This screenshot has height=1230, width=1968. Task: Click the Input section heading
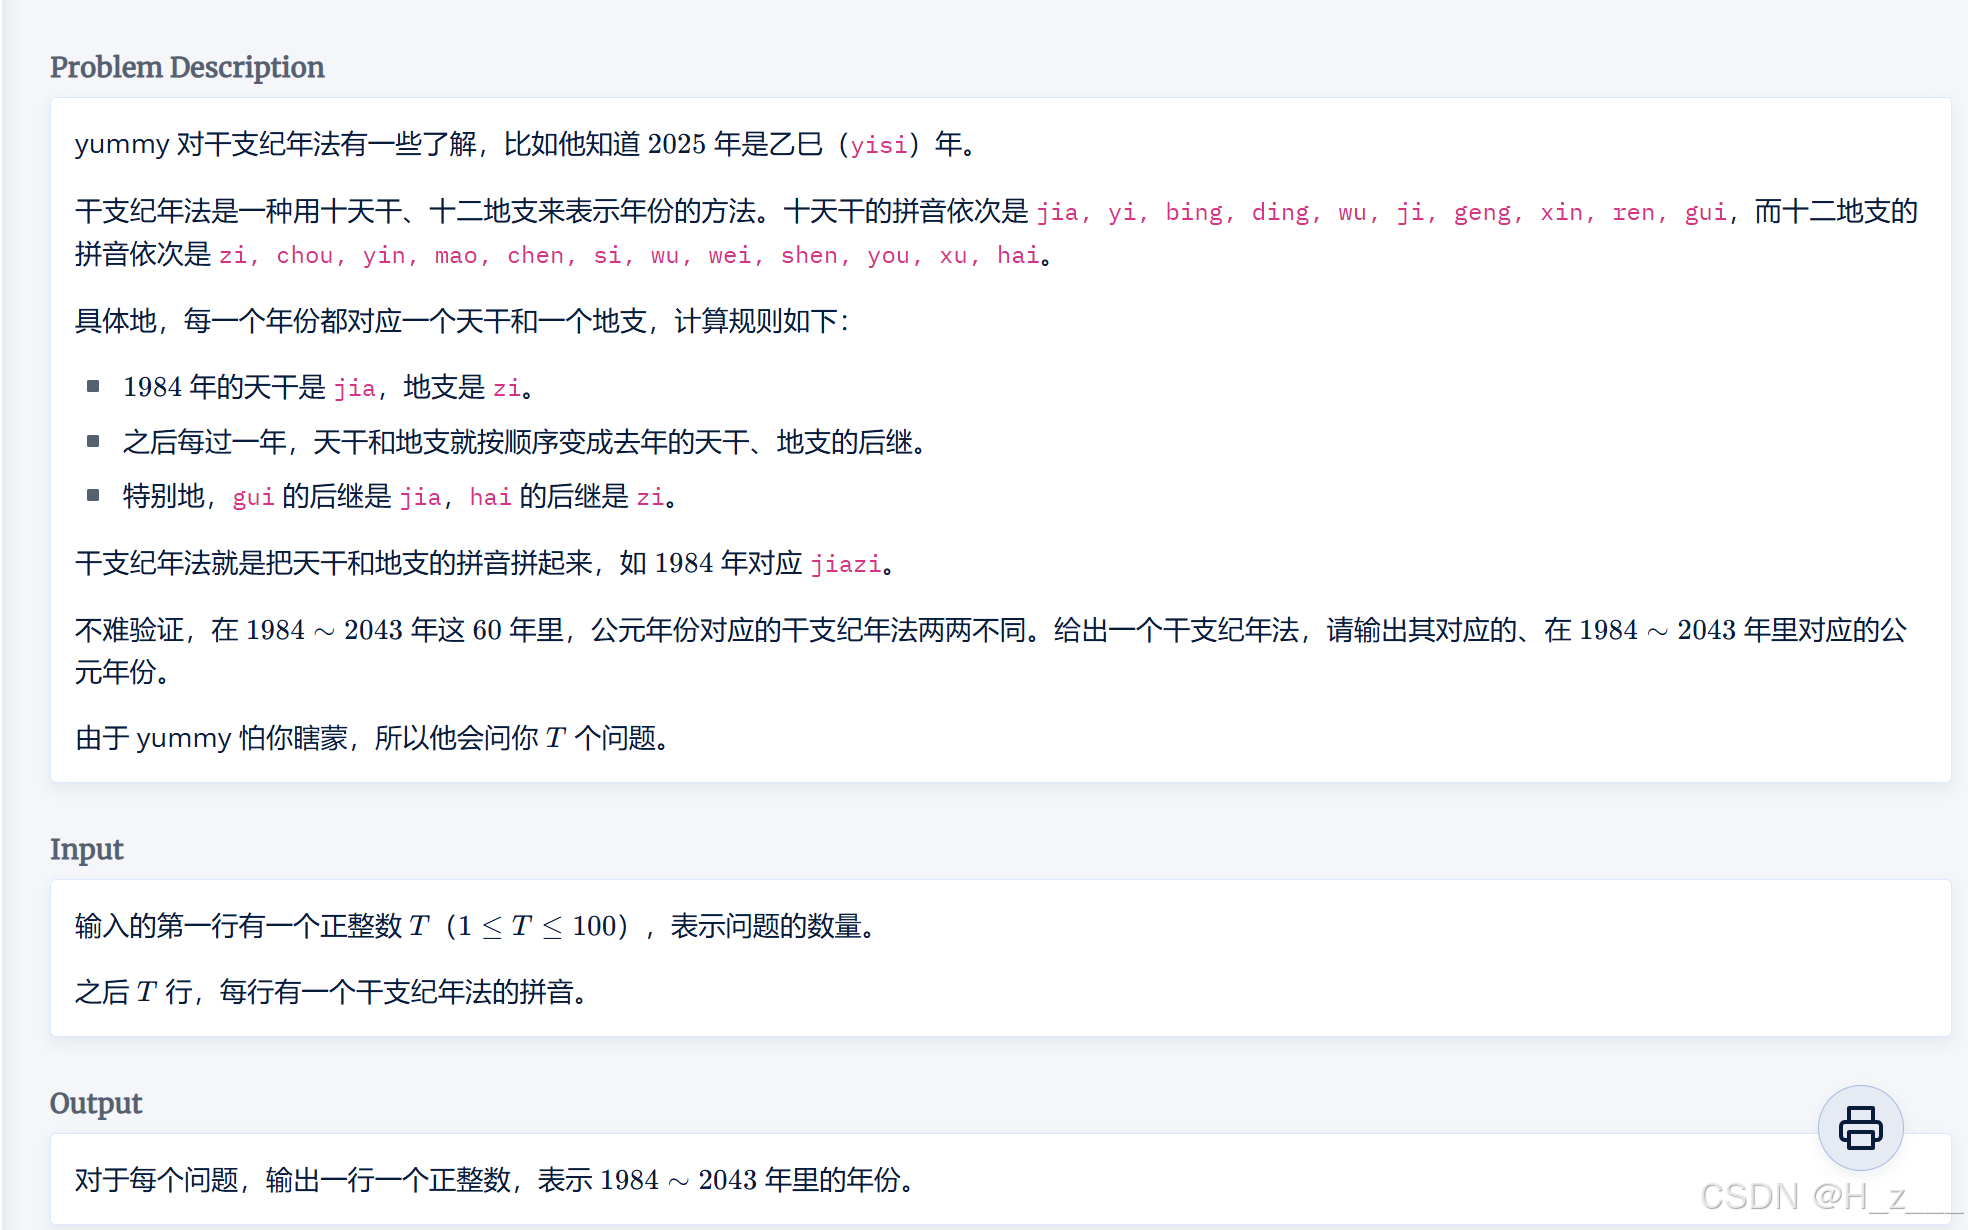coord(86,849)
